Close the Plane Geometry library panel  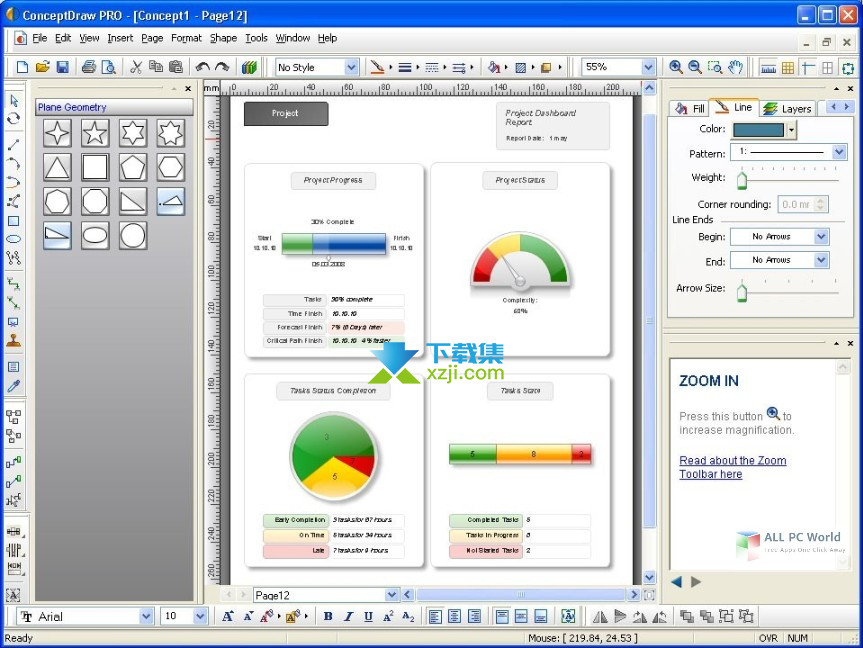tap(188, 88)
